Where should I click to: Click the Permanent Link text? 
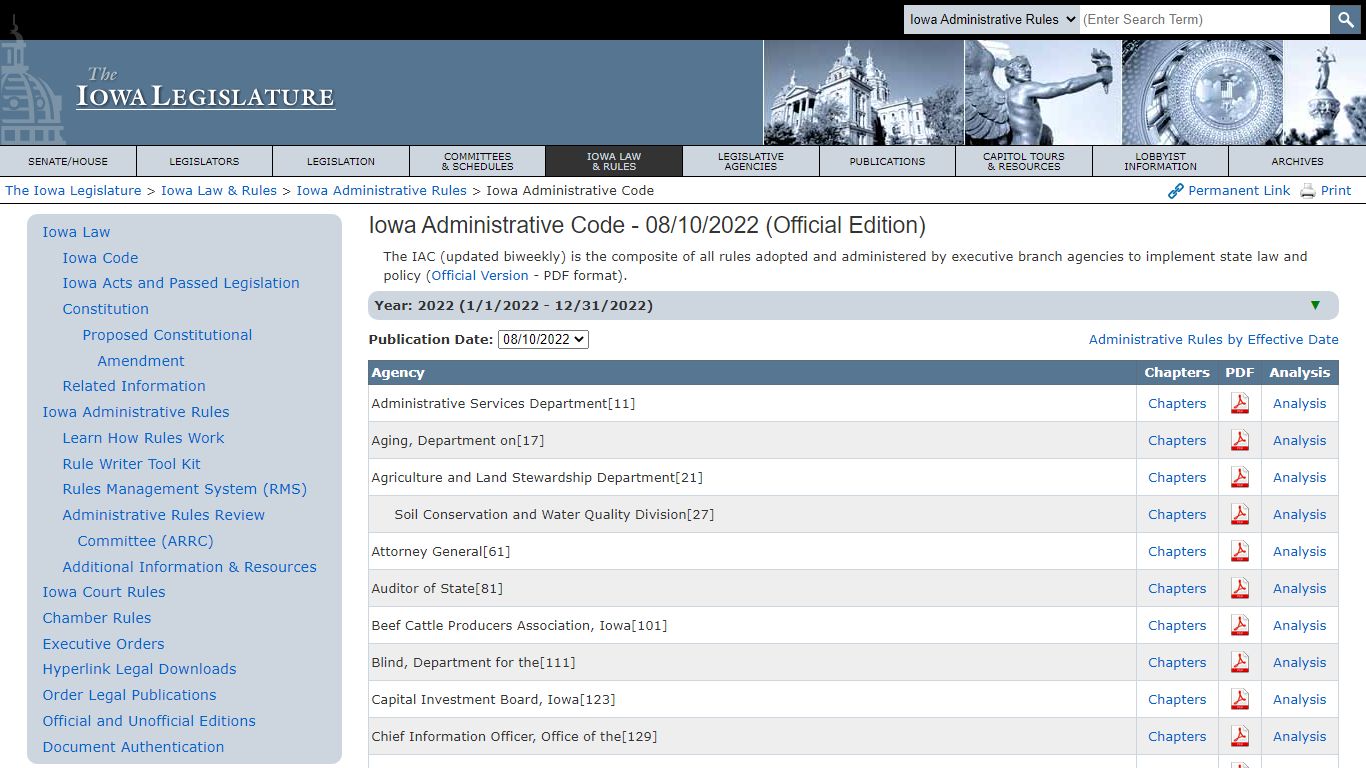[1239, 190]
